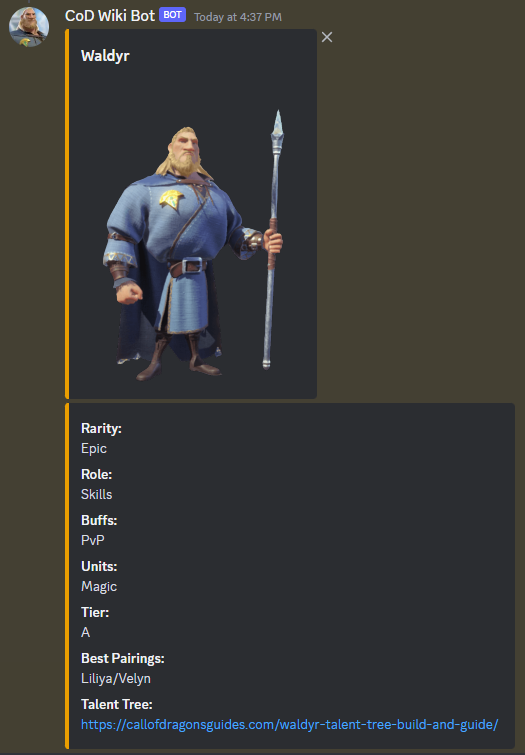Select the Liliya/Velyn pairing text

116,678
